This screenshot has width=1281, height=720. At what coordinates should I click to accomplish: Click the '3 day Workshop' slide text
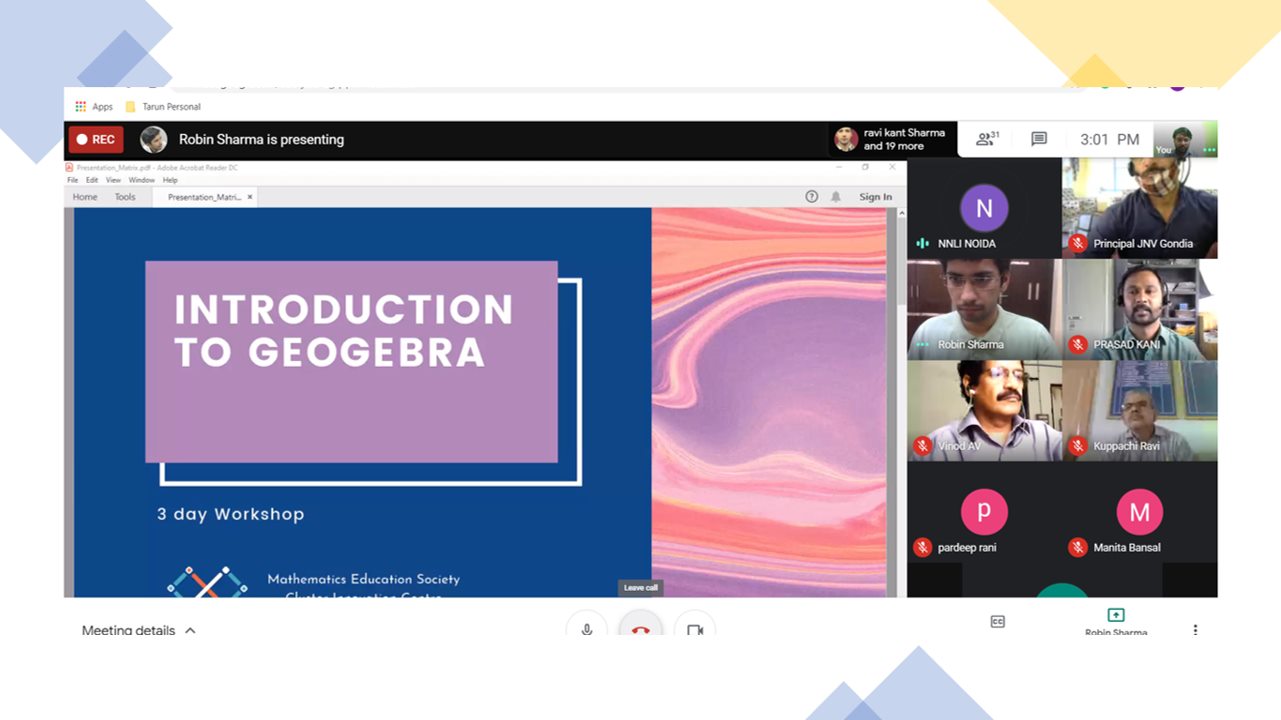pyautogui.click(x=231, y=514)
